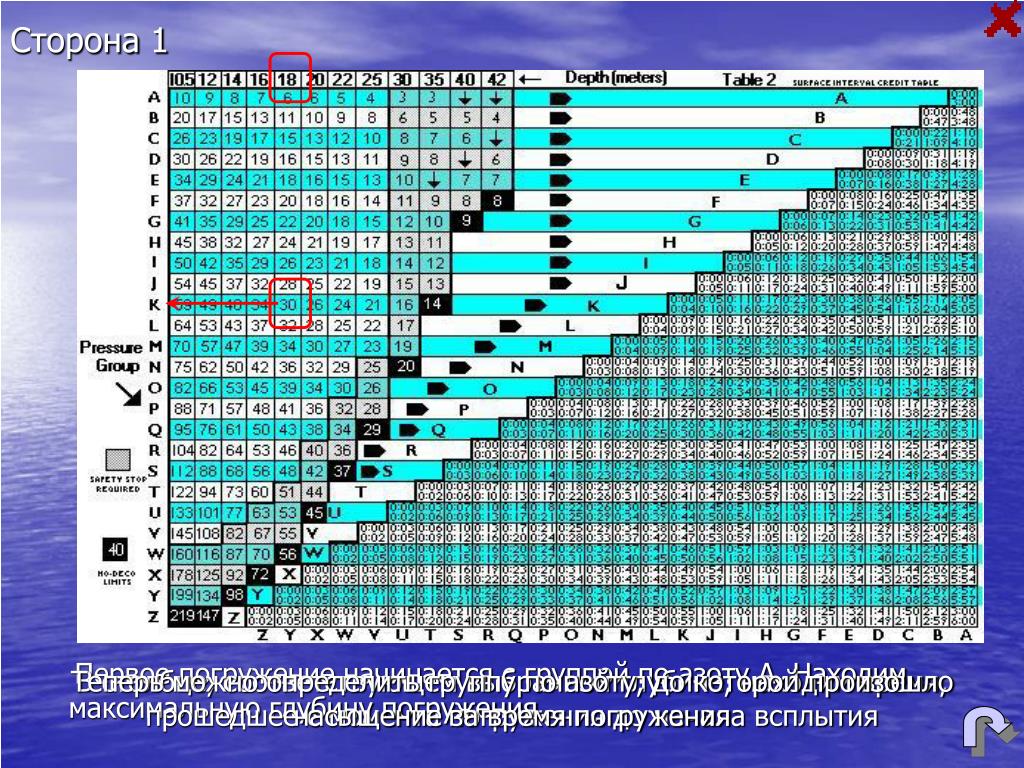Select the 16 depth column header
The image size is (1024, 768).
click(259, 80)
